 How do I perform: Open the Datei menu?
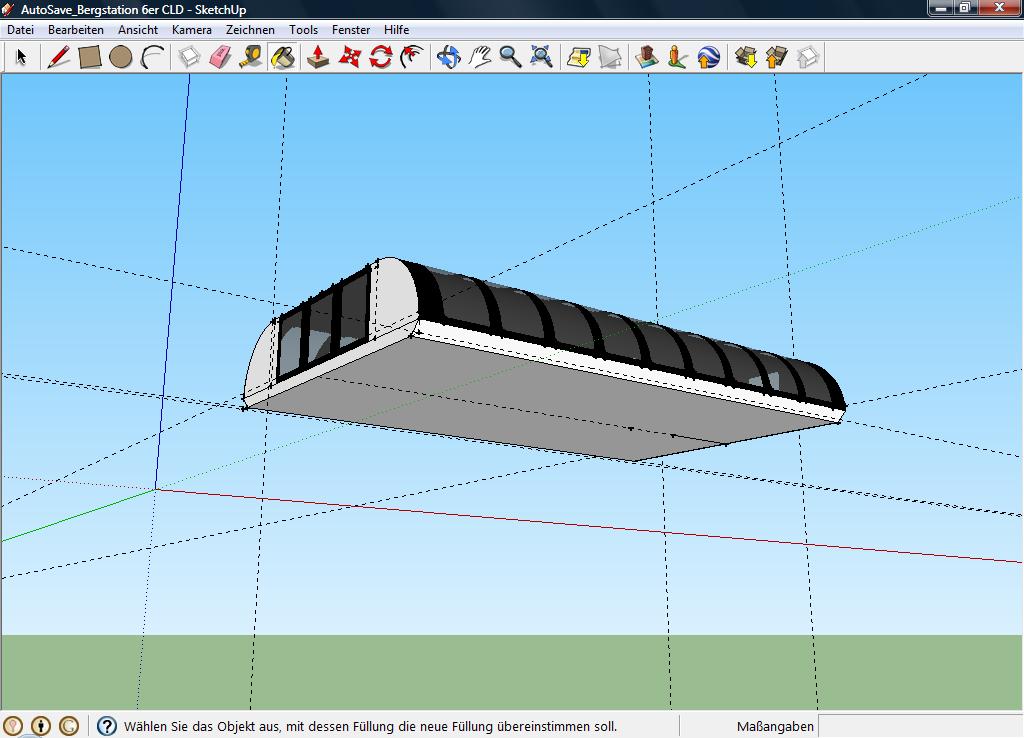coord(20,29)
